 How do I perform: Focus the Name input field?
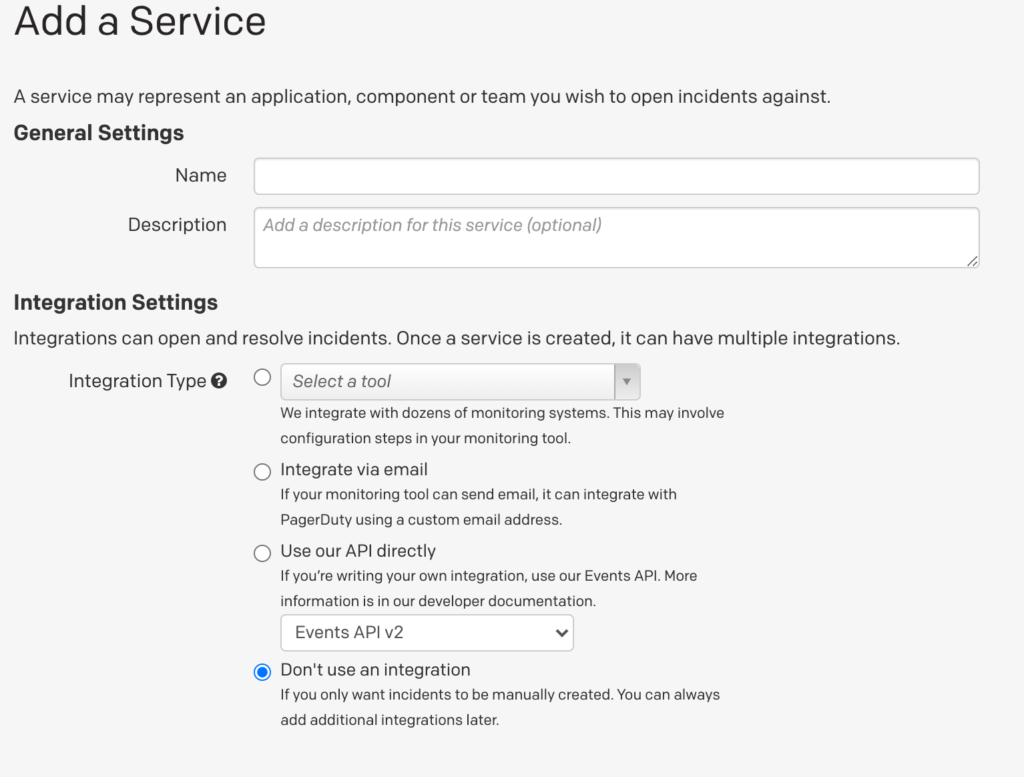pos(616,176)
